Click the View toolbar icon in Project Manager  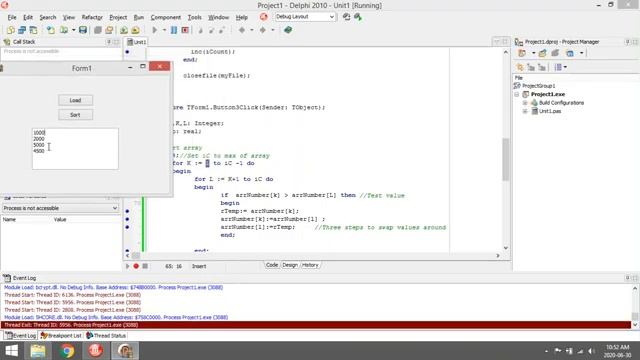[x=570, y=53]
